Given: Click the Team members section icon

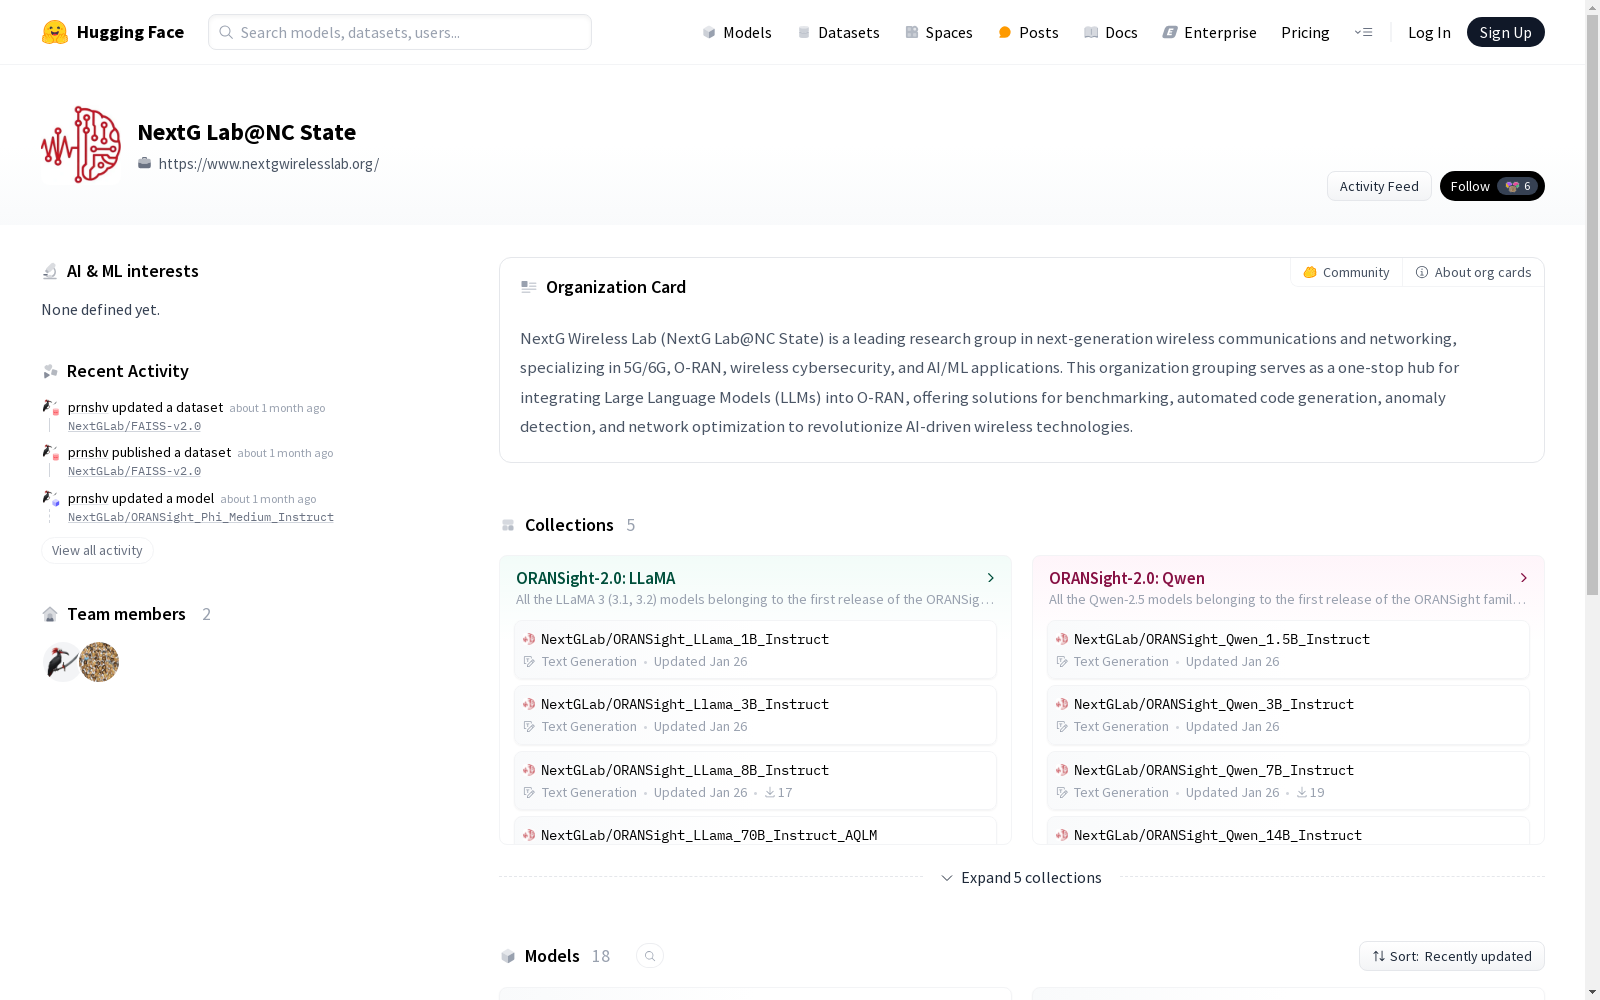Looking at the screenshot, I should pos(50,614).
